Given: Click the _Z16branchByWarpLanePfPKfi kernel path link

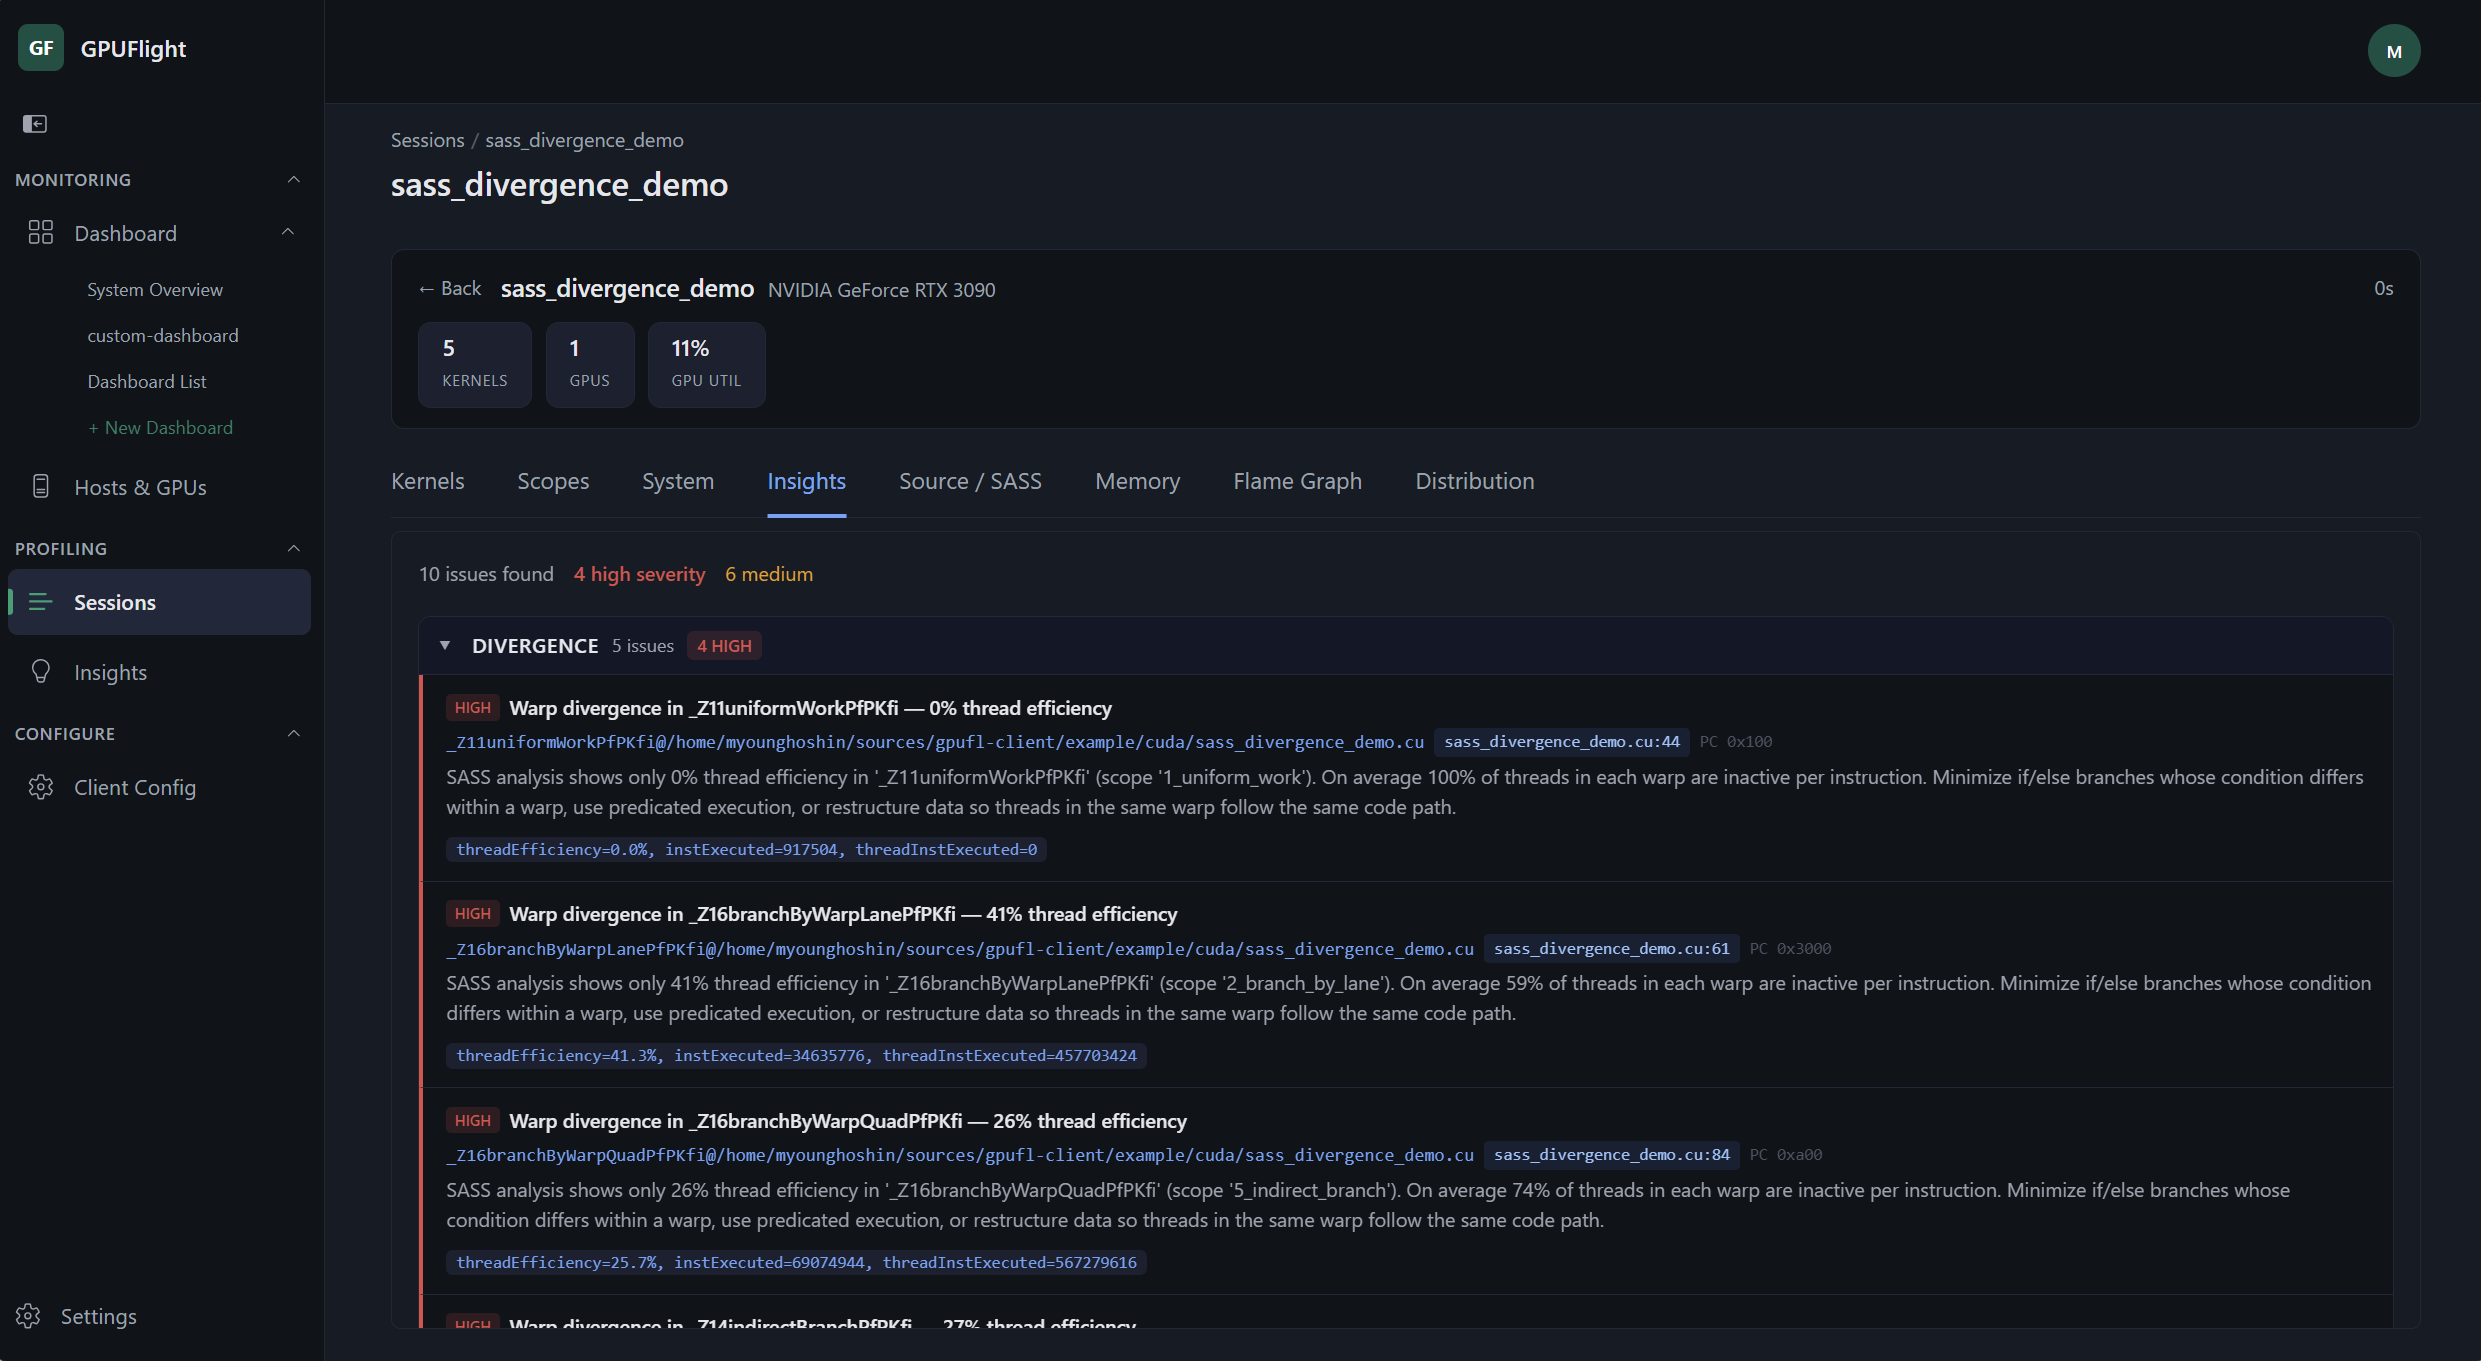Looking at the screenshot, I should click(960, 949).
